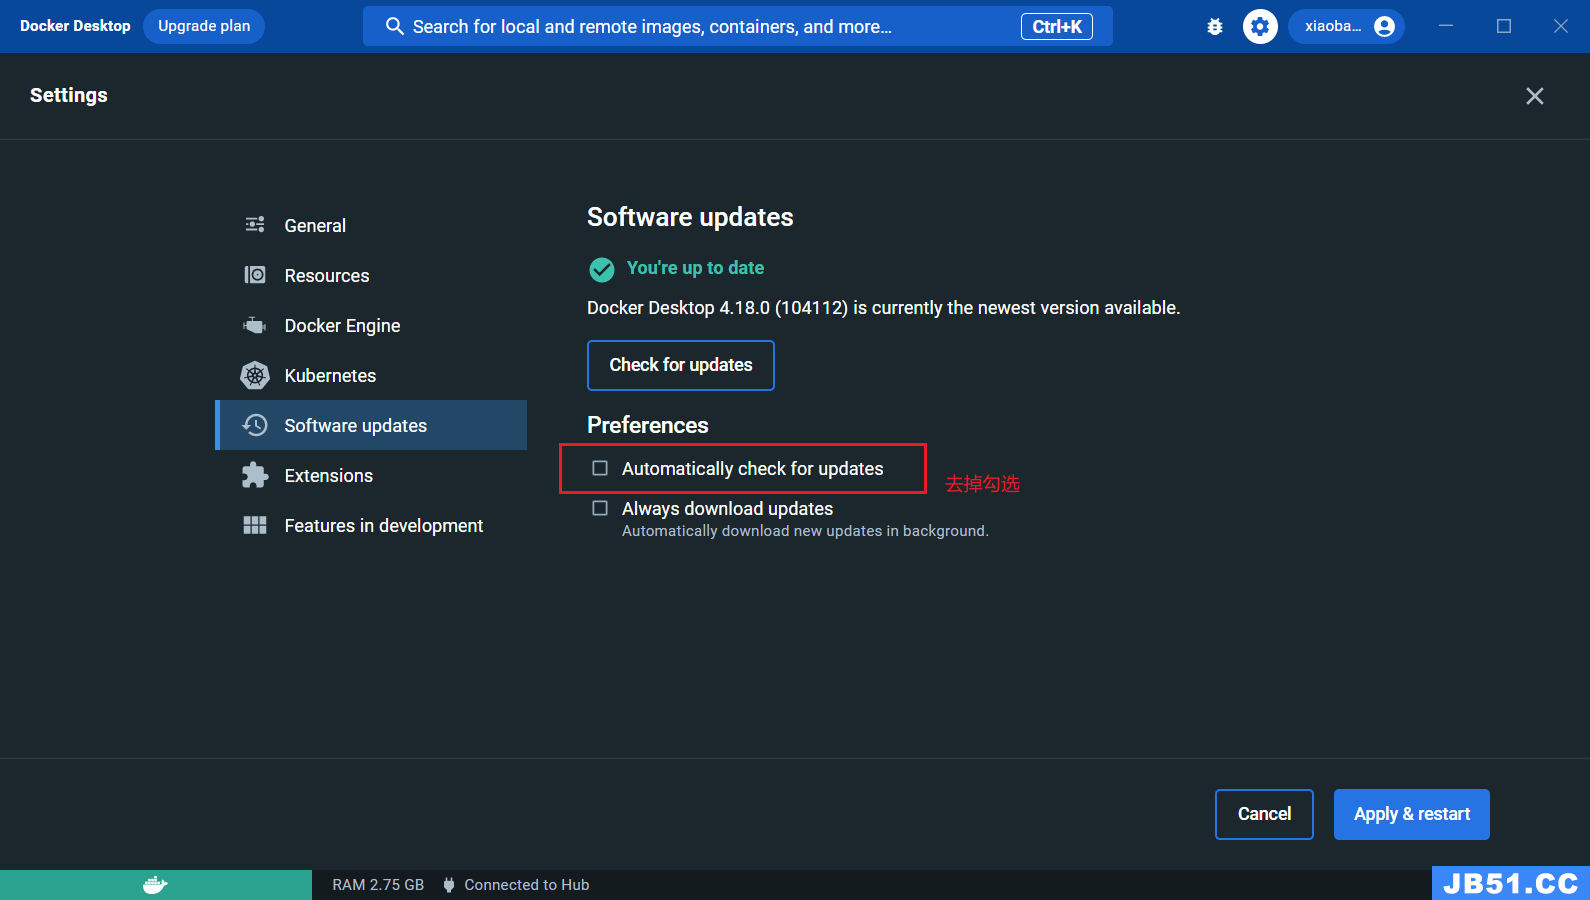Click the Upgrade plan button
The height and width of the screenshot is (900, 1590).
(x=204, y=26)
